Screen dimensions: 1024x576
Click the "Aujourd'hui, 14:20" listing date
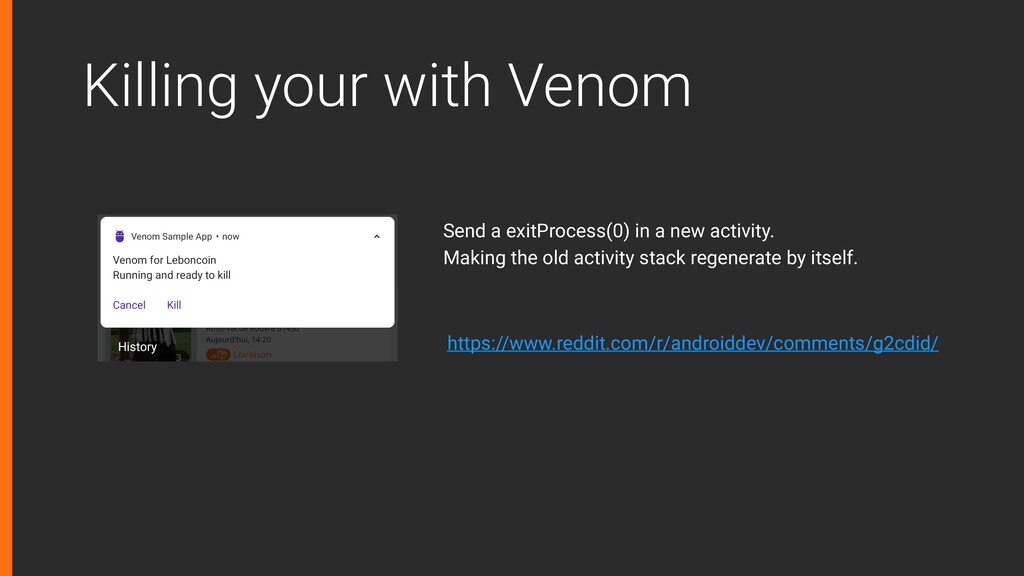238,340
